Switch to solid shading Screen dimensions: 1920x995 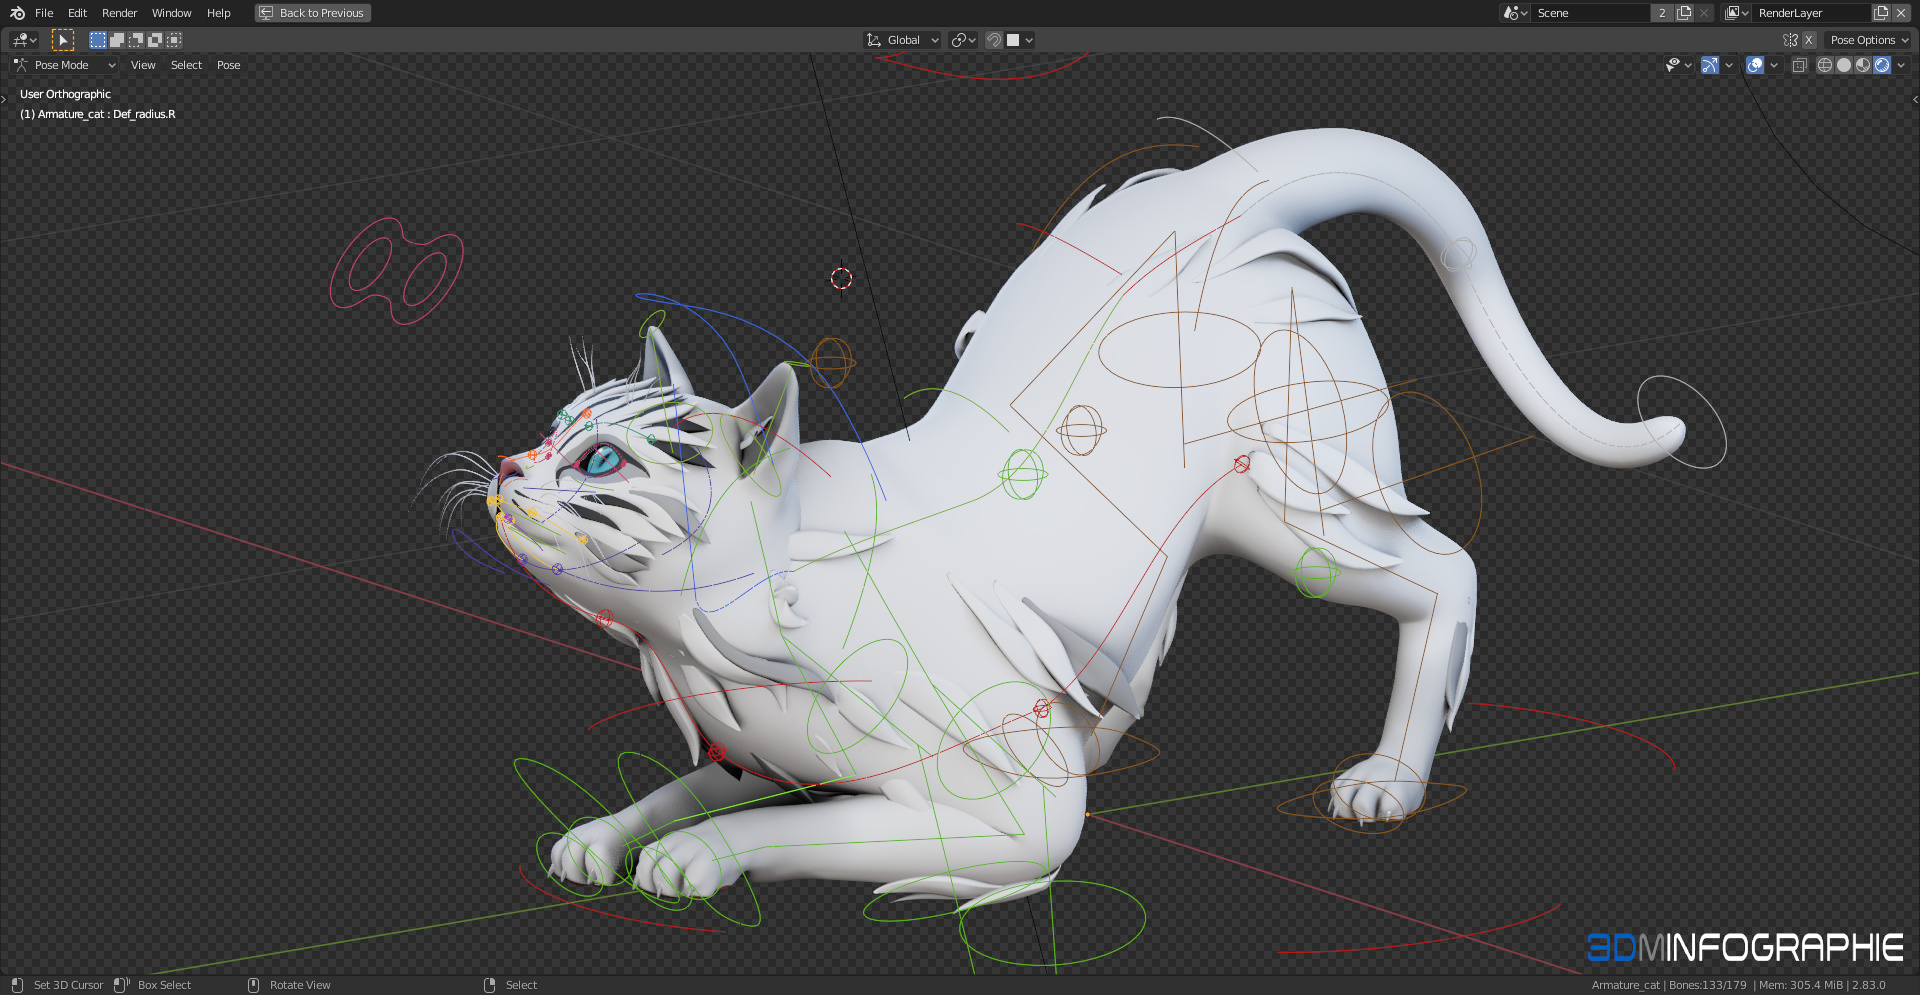coord(1844,65)
